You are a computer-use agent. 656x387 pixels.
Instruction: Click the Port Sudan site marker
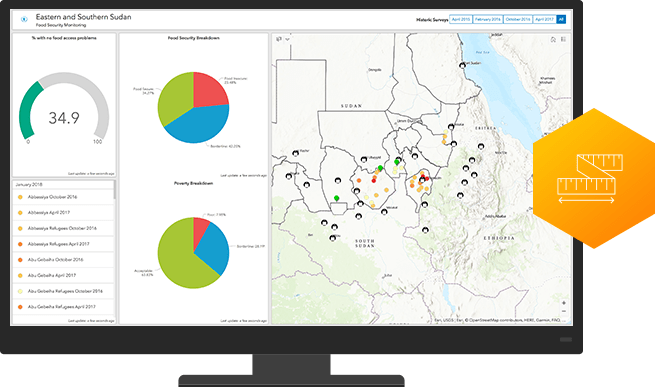(x=462, y=65)
